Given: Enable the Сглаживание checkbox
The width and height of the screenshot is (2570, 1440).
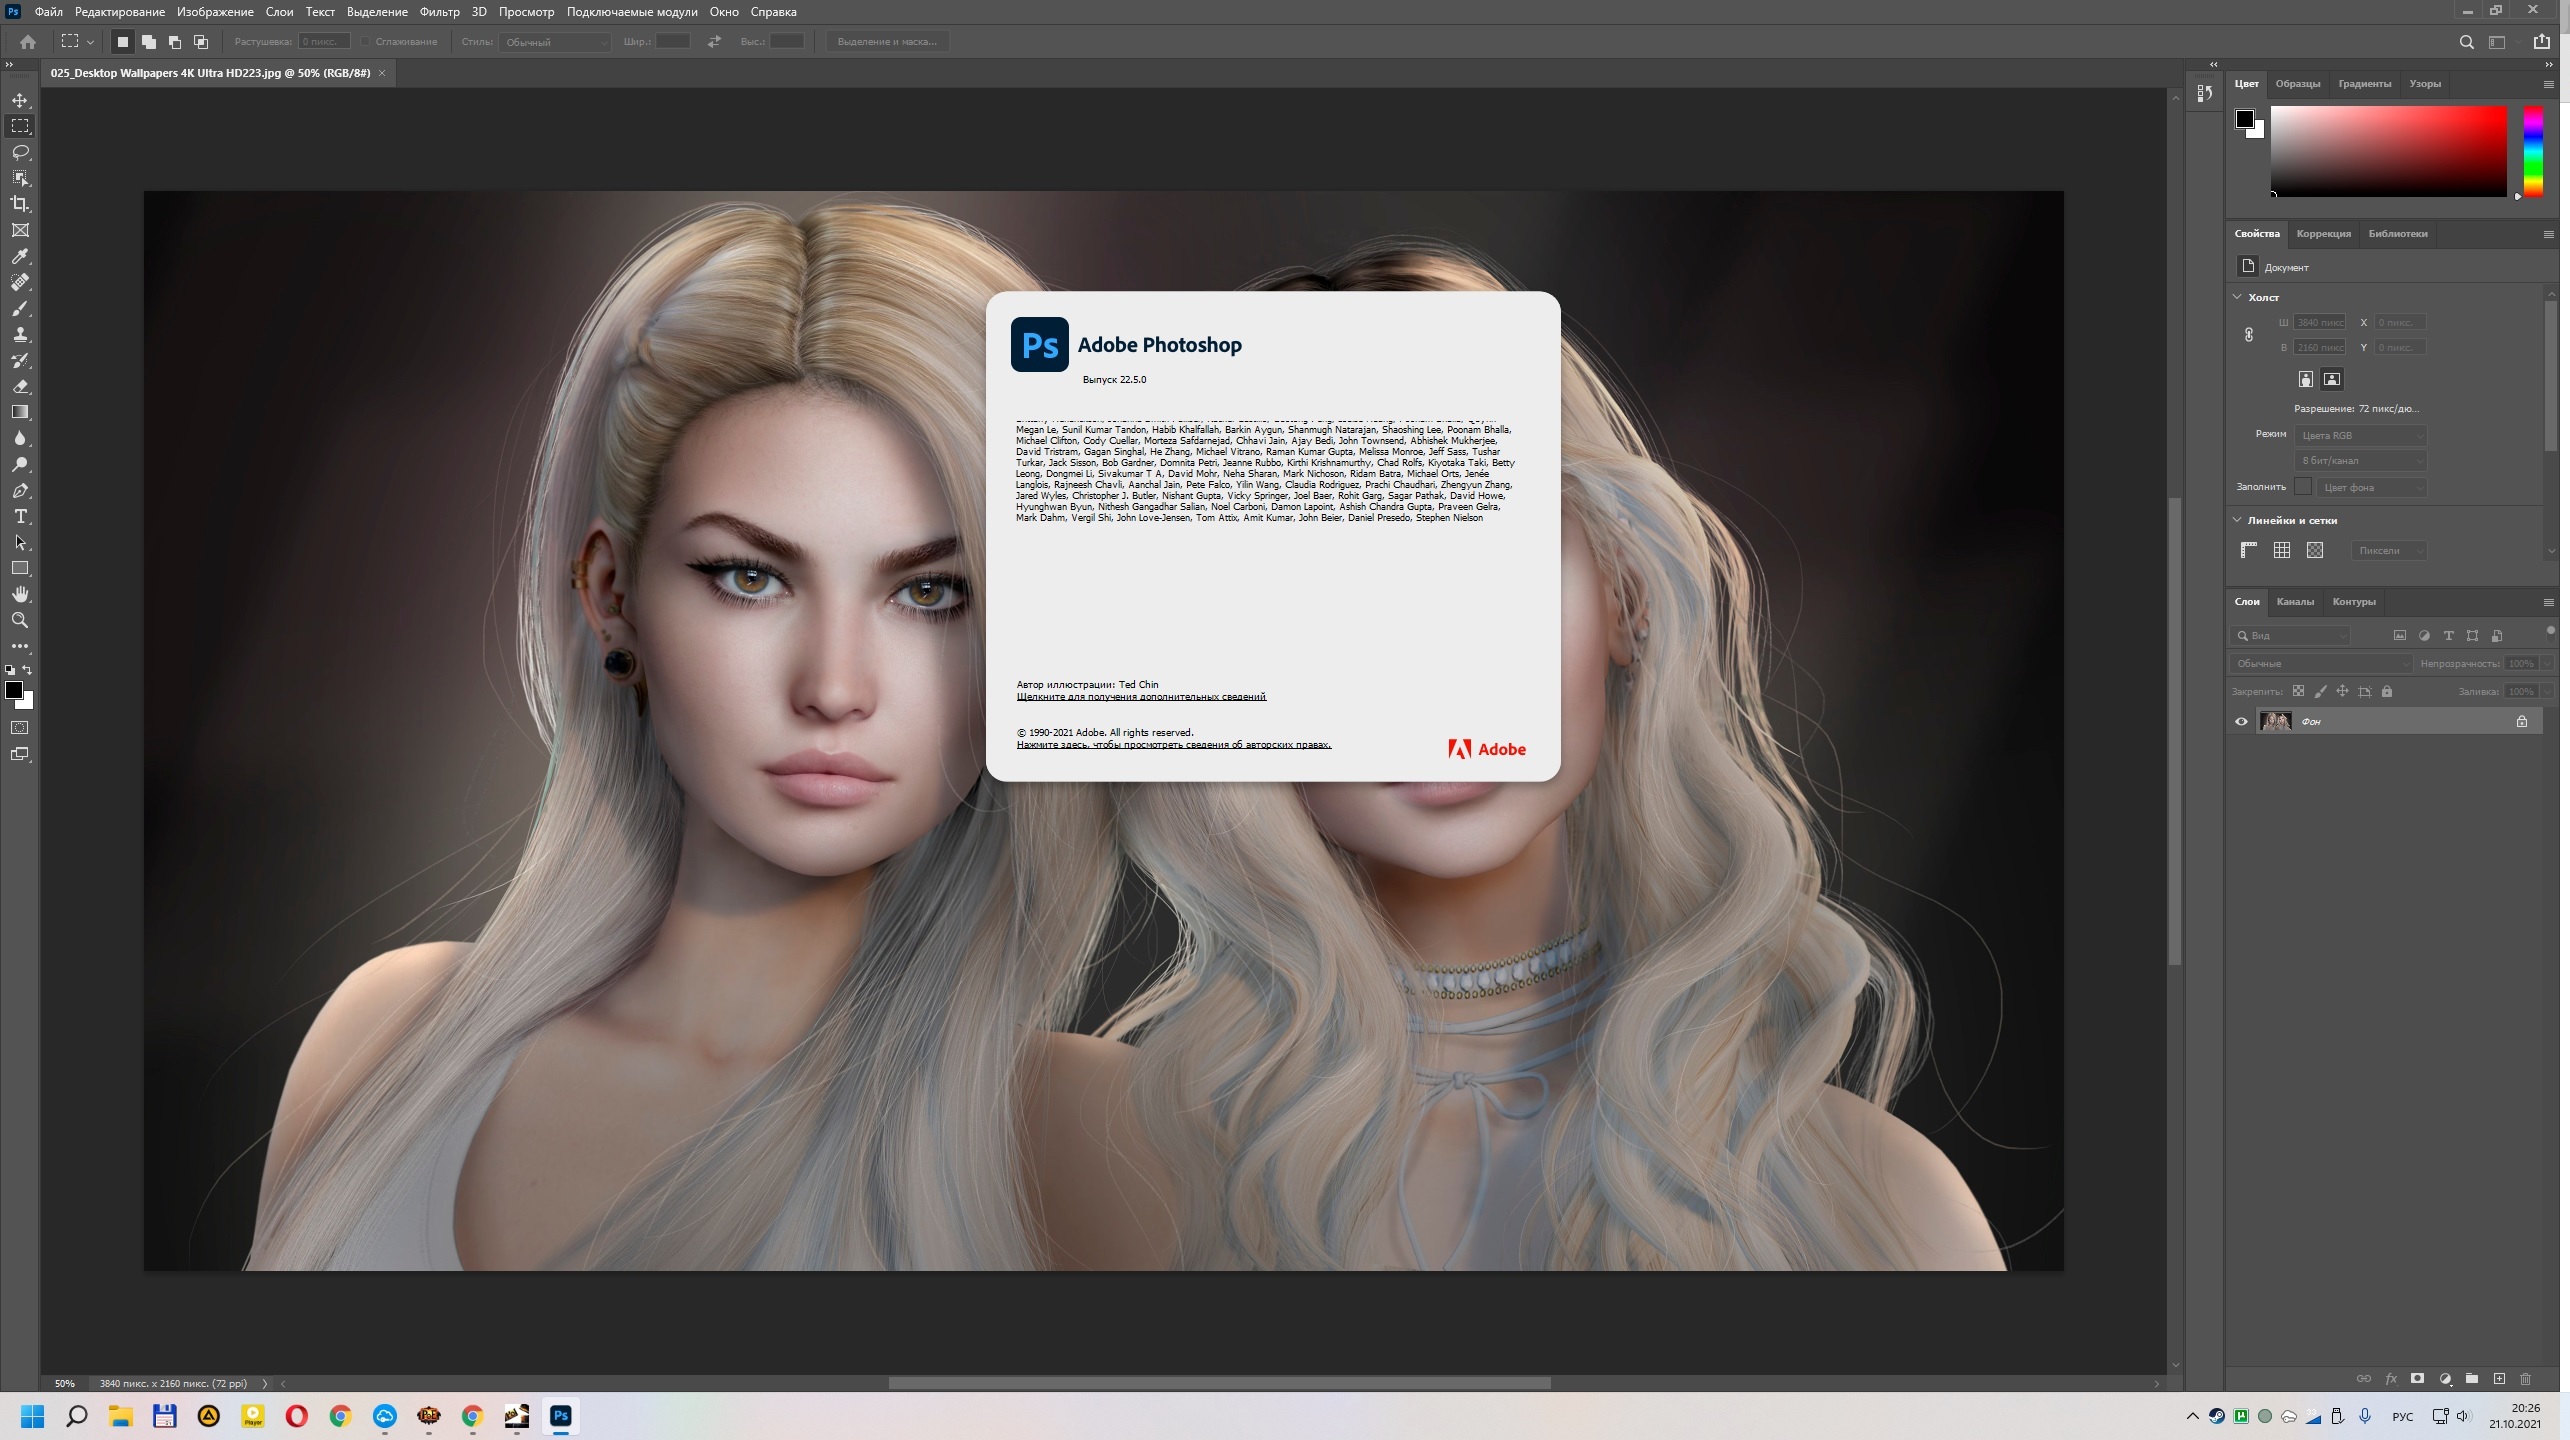Looking at the screenshot, I should pyautogui.click(x=366, y=42).
